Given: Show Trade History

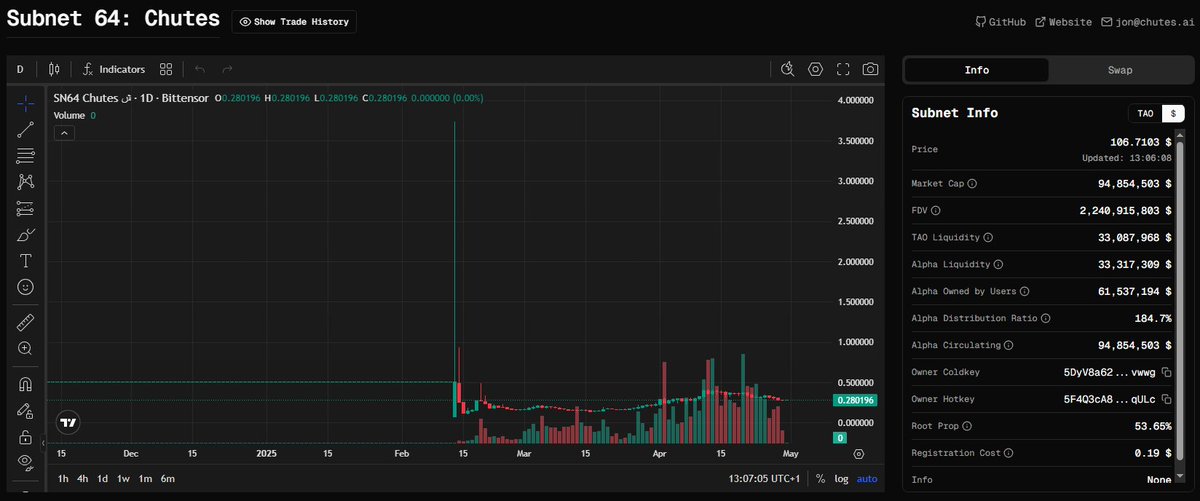Looking at the screenshot, I should pyautogui.click(x=294, y=21).
